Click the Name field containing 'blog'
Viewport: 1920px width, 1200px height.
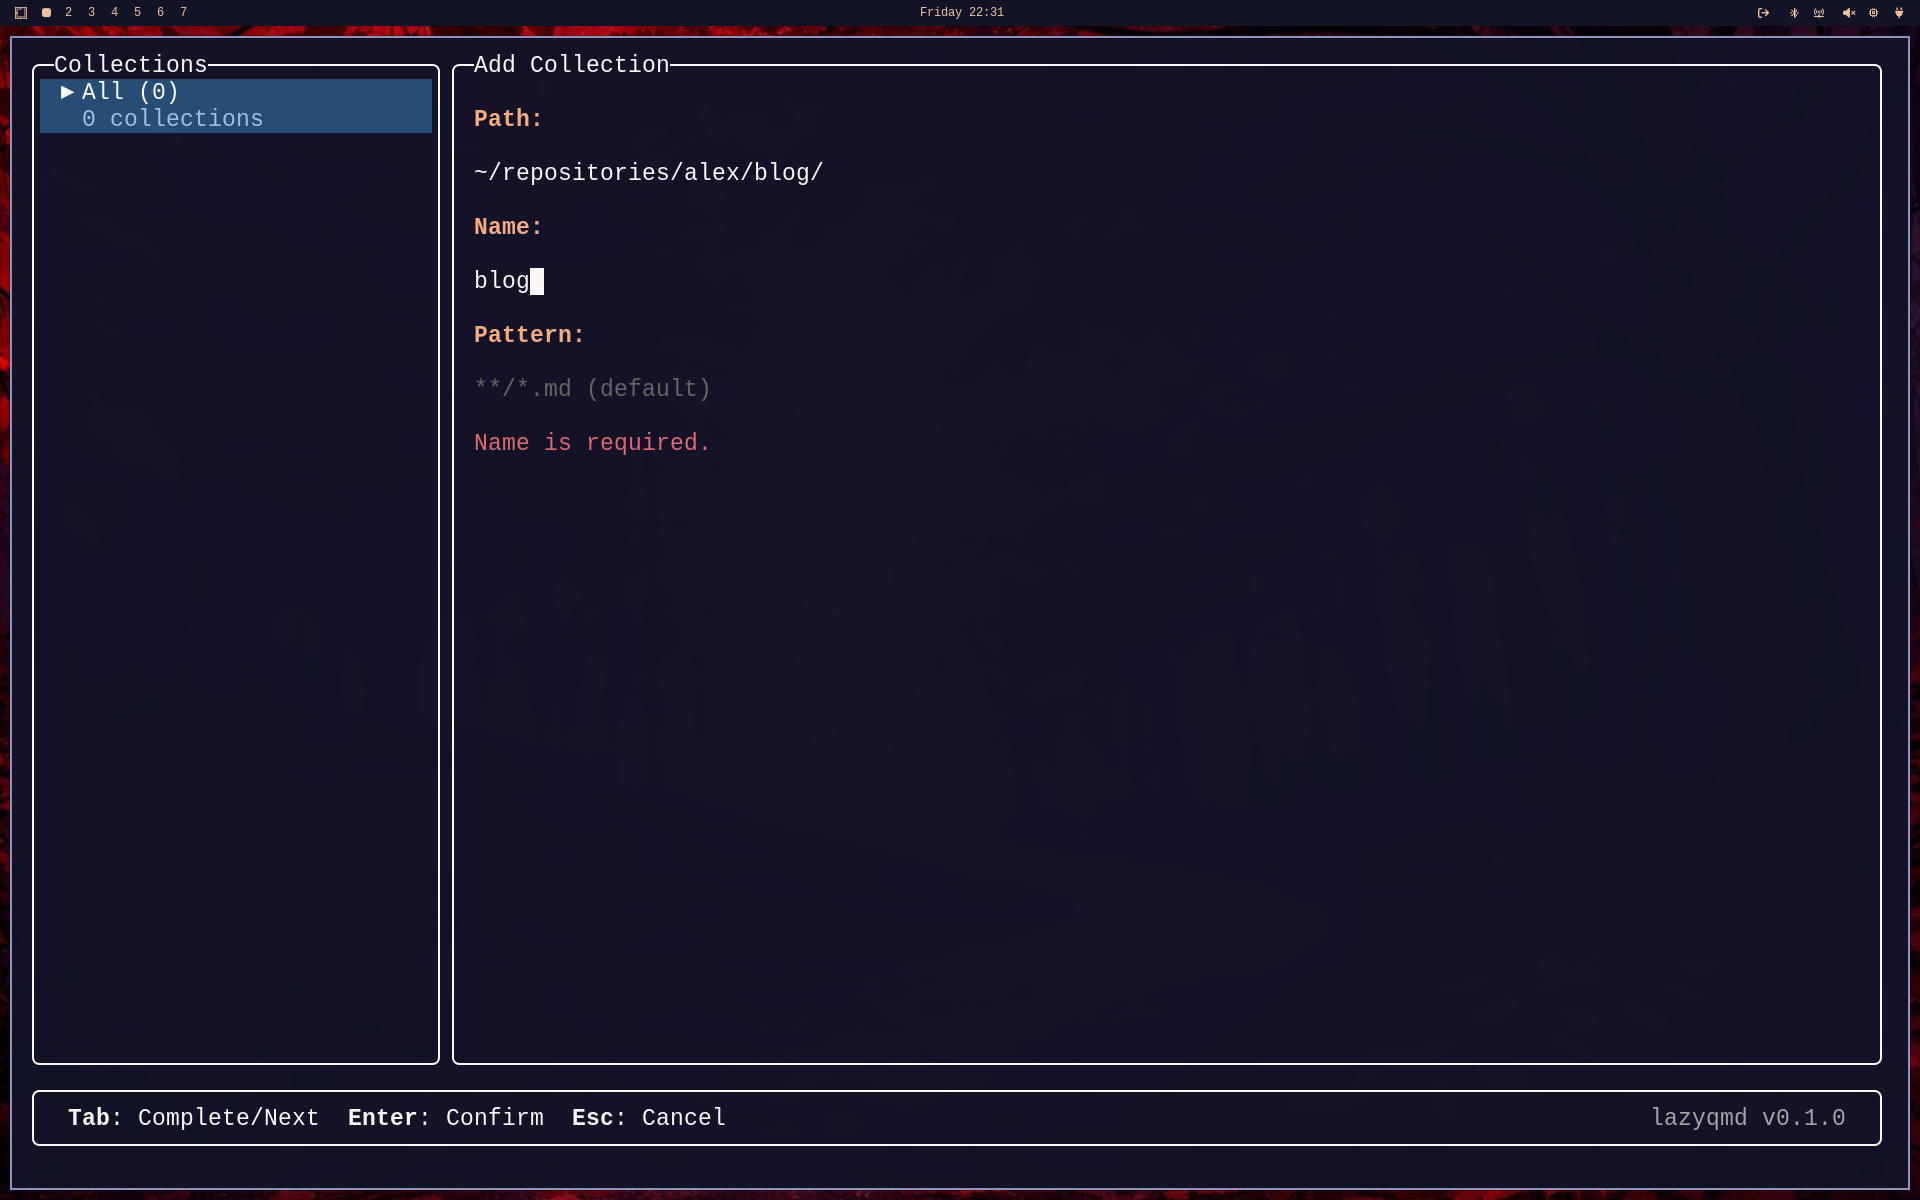tap(502, 281)
